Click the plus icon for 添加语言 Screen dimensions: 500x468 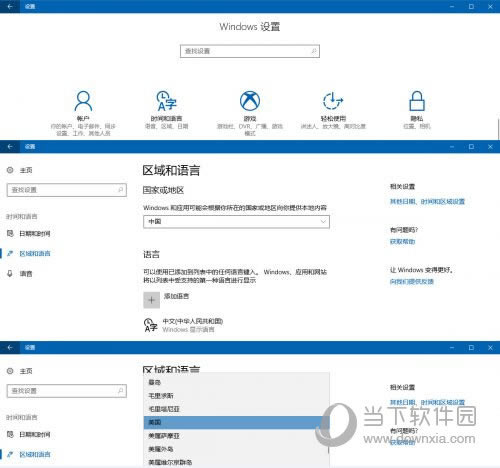(x=151, y=300)
